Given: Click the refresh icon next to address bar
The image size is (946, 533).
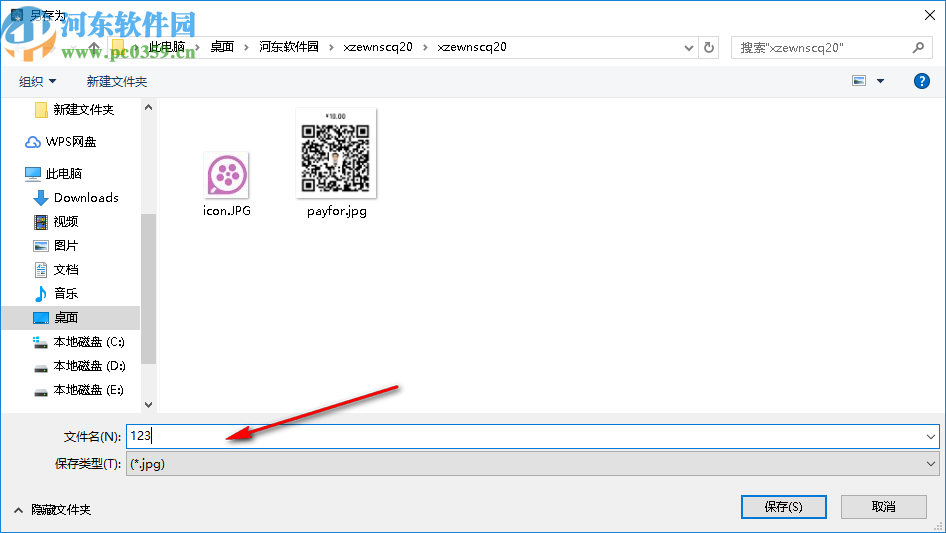Looking at the screenshot, I should point(709,47).
